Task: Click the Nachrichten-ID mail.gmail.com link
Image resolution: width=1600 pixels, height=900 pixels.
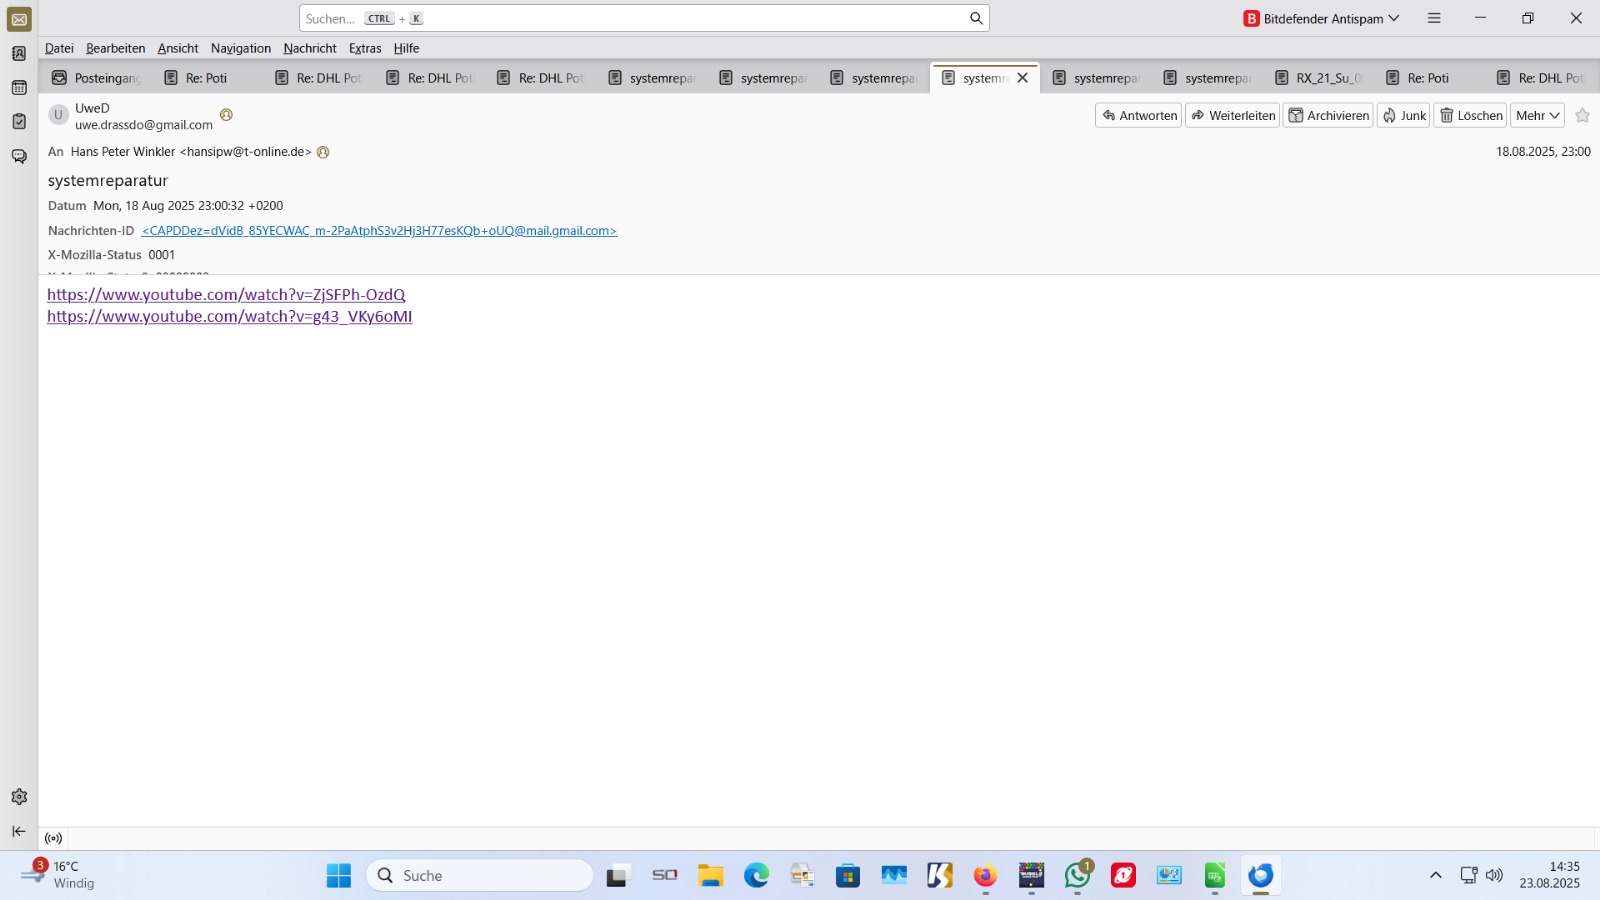Action: (379, 231)
